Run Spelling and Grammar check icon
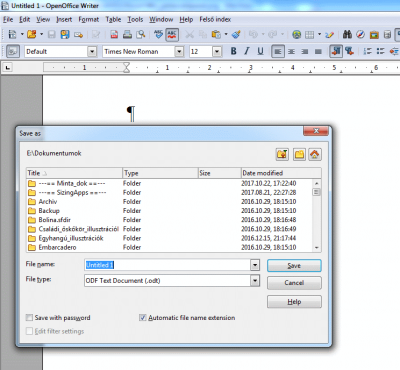Viewport: 400px width, 370px height. [x=158, y=34]
